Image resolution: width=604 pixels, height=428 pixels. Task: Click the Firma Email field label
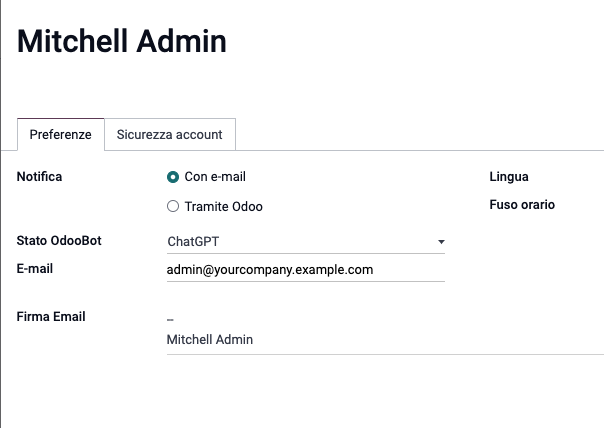(x=51, y=317)
